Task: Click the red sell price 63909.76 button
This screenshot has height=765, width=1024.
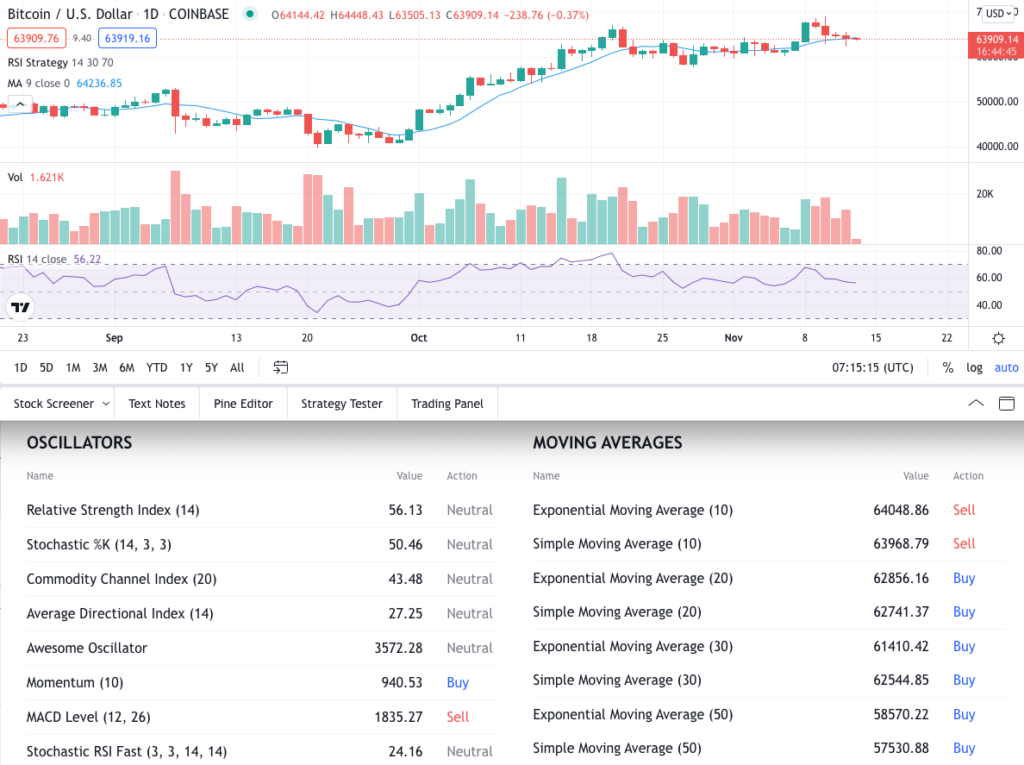Action: click(x=37, y=38)
